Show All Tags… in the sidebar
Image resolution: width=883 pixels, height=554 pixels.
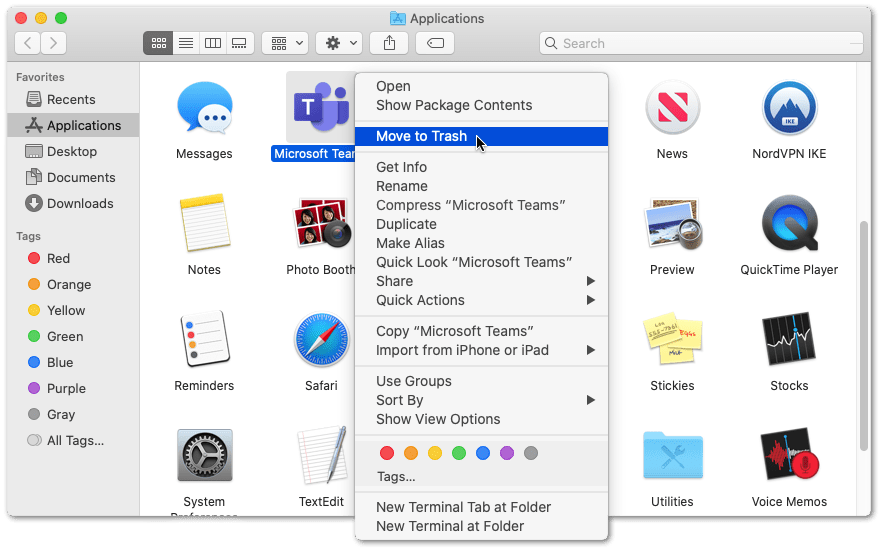pos(73,440)
